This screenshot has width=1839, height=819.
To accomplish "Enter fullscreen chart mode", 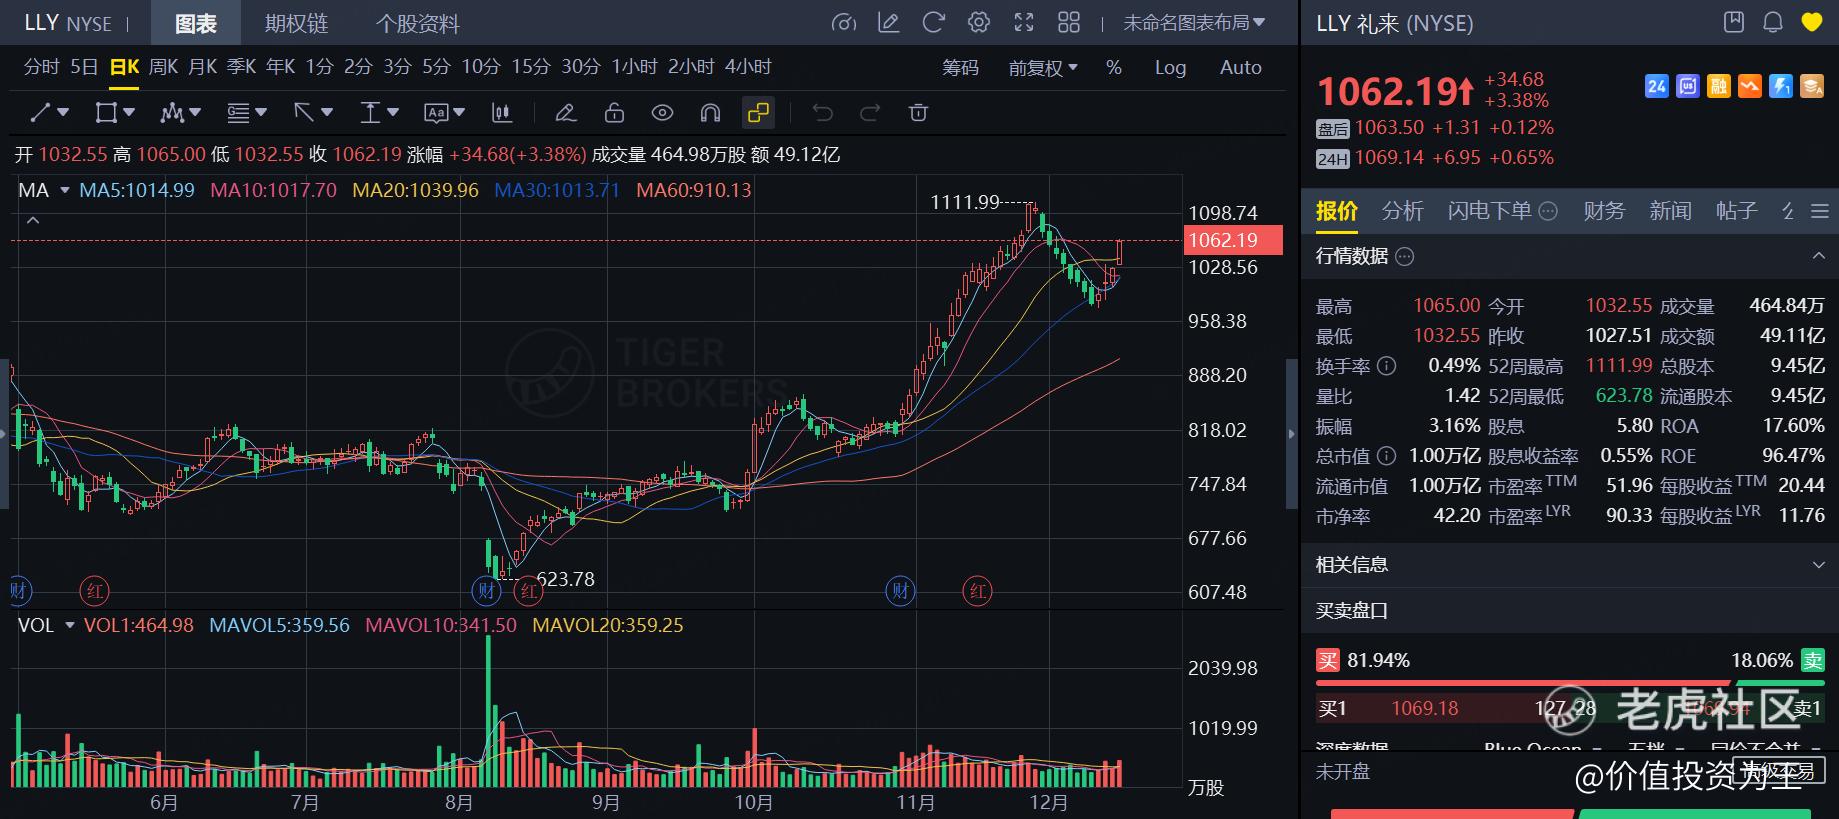I will pos(1024,22).
